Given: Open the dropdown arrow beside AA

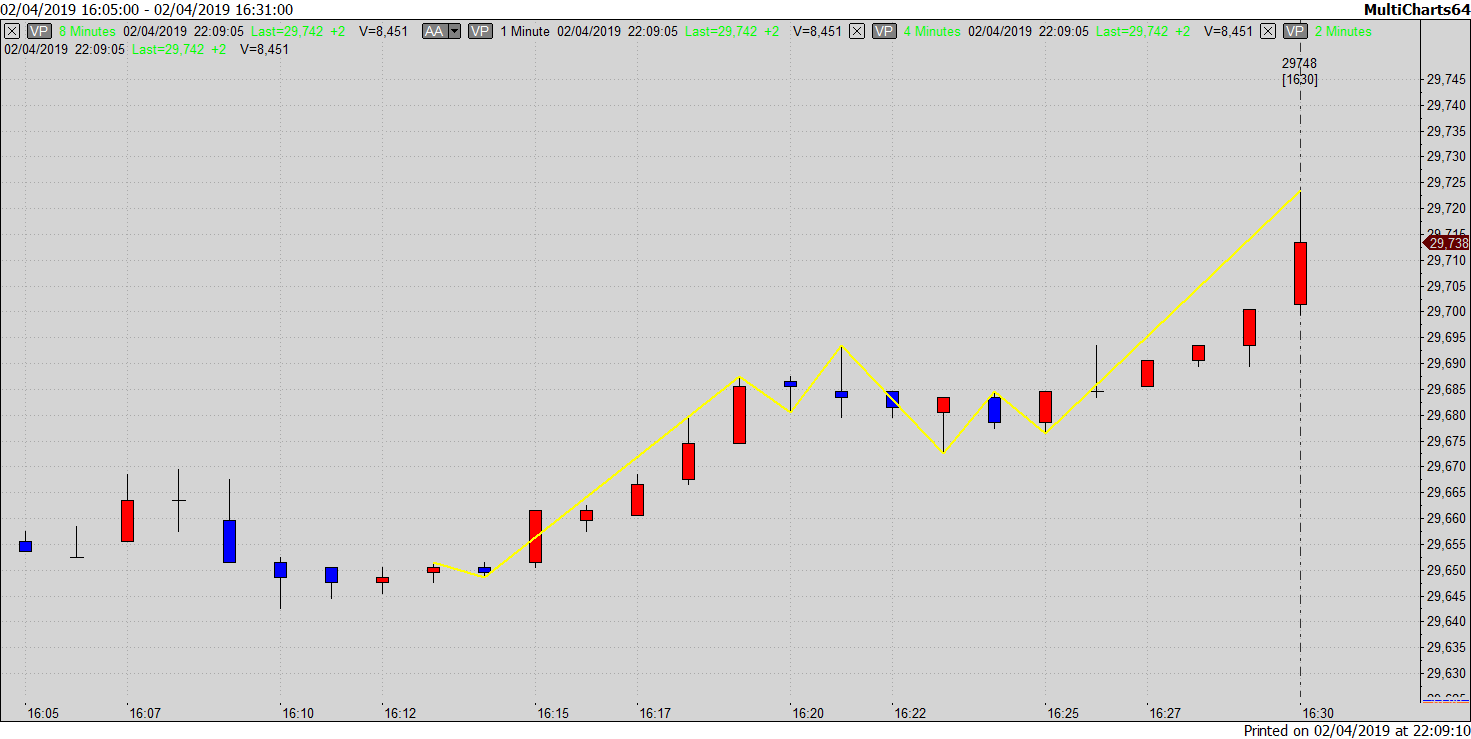Looking at the screenshot, I should (x=455, y=31).
